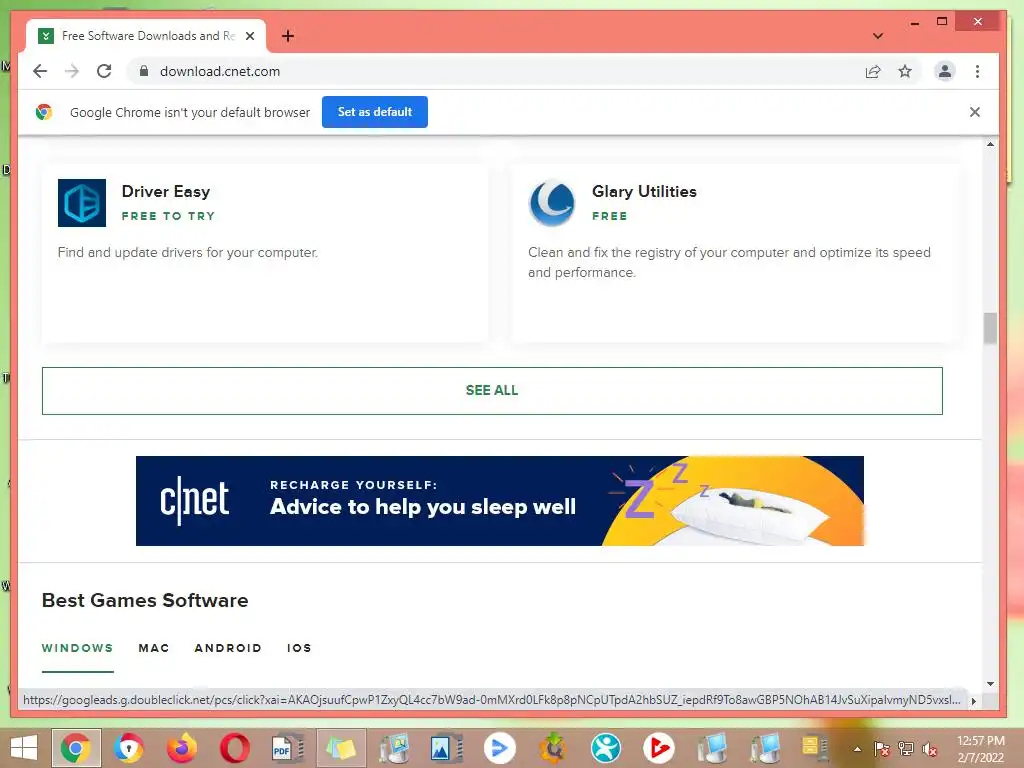Open the PDF app in taskbar
The width and height of the screenshot is (1024, 768).
(287, 748)
